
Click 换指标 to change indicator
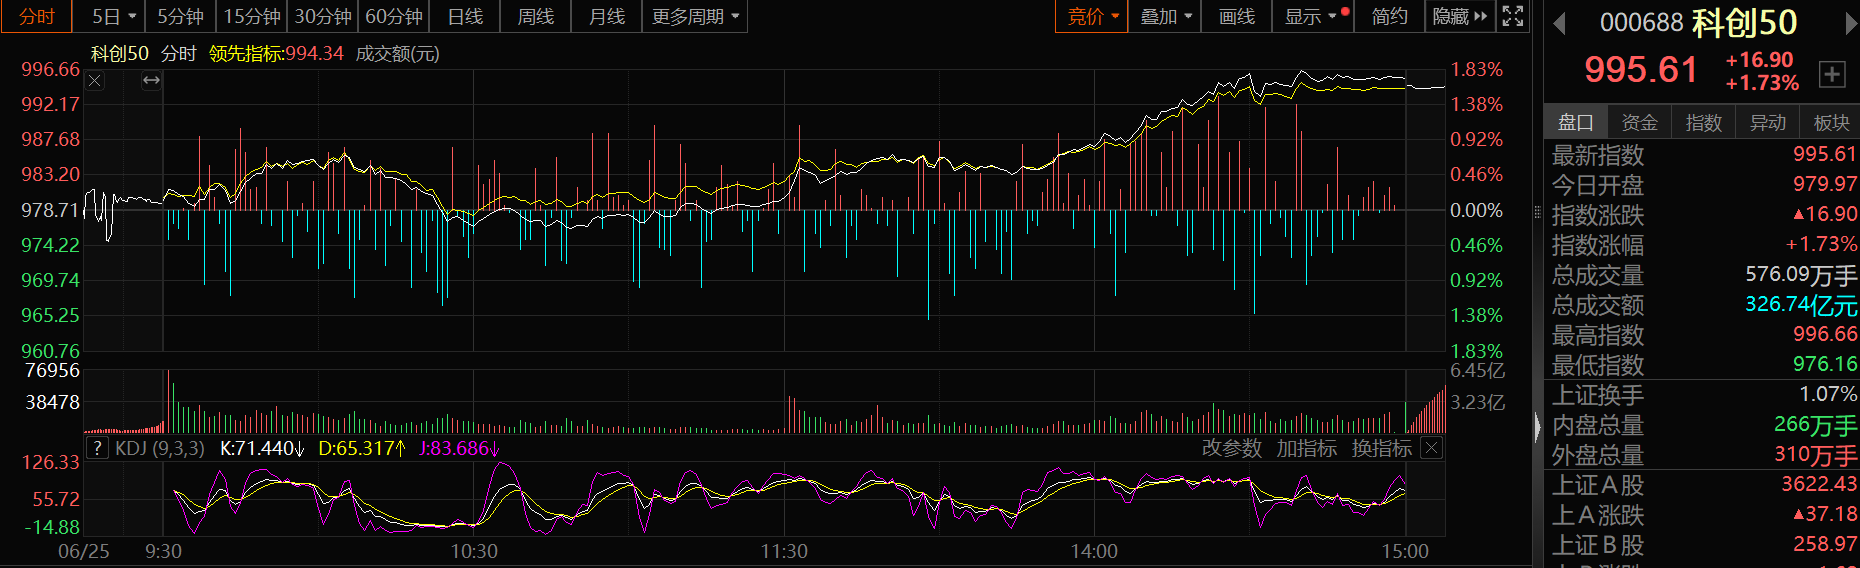click(1381, 448)
